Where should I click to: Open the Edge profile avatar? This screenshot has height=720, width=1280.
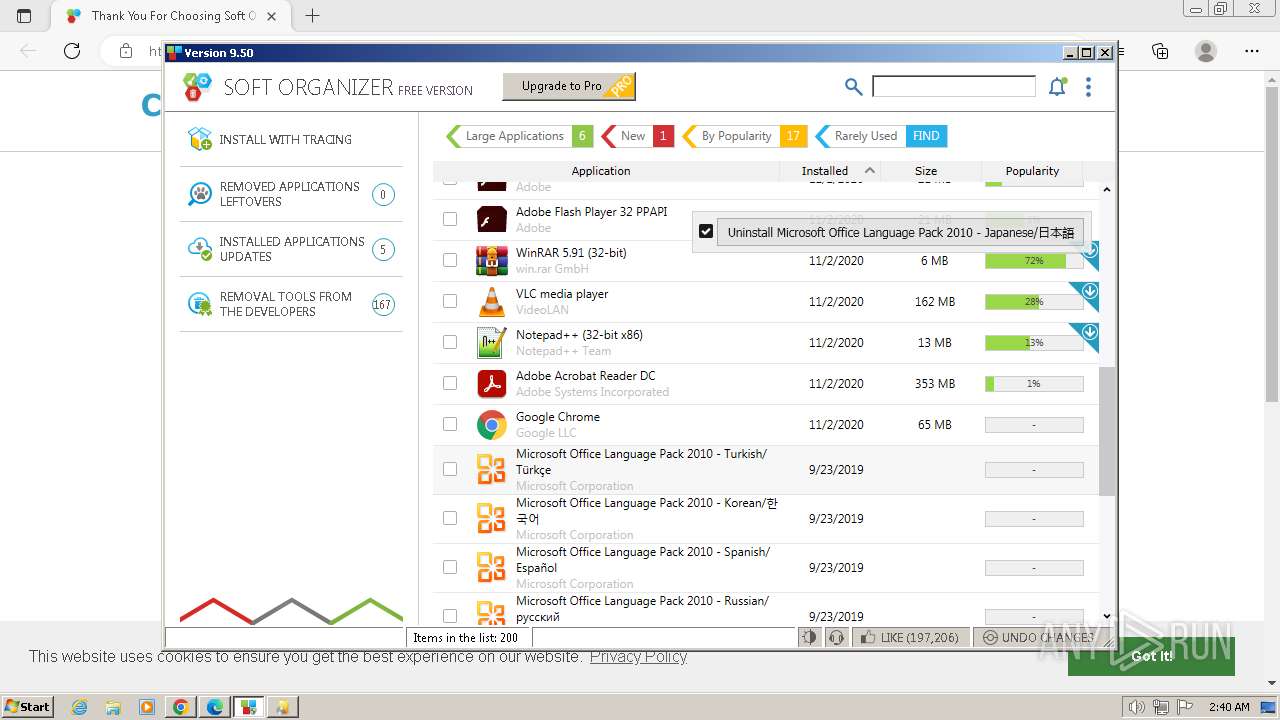[1206, 51]
